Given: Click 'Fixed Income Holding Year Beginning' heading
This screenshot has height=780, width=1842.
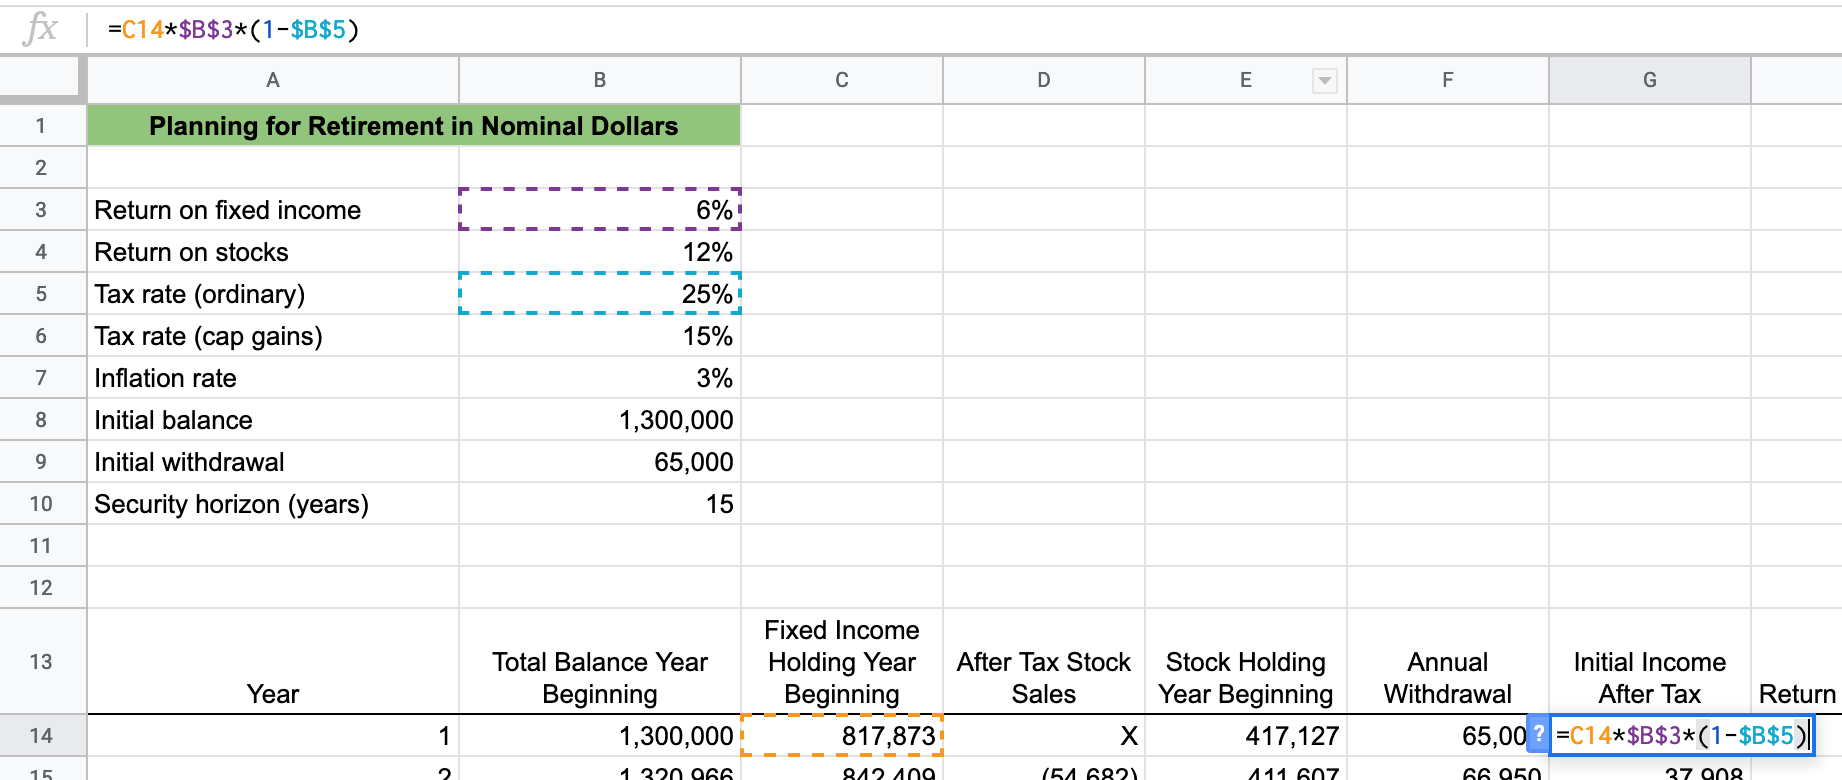Looking at the screenshot, I should [x=842, y=662].
